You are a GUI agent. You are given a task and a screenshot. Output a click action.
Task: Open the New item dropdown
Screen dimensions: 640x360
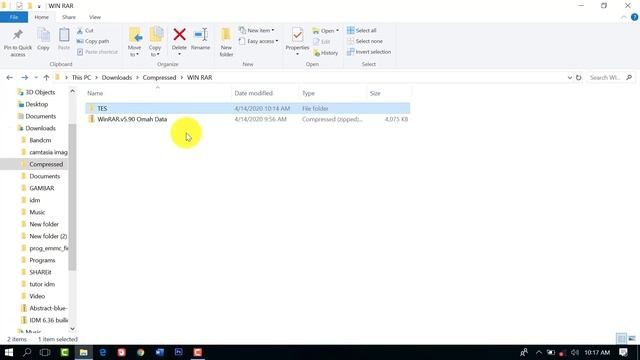[257, 31]
